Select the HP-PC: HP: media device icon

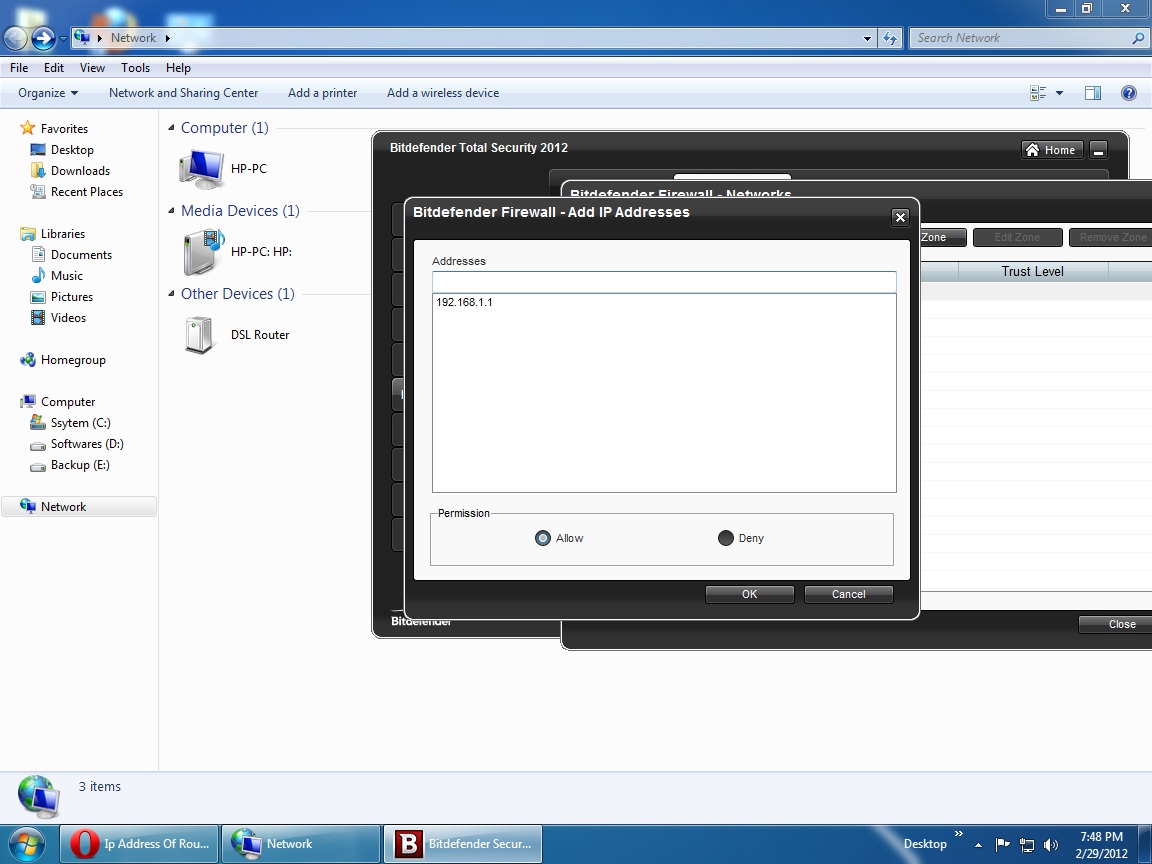click(204, 251)
